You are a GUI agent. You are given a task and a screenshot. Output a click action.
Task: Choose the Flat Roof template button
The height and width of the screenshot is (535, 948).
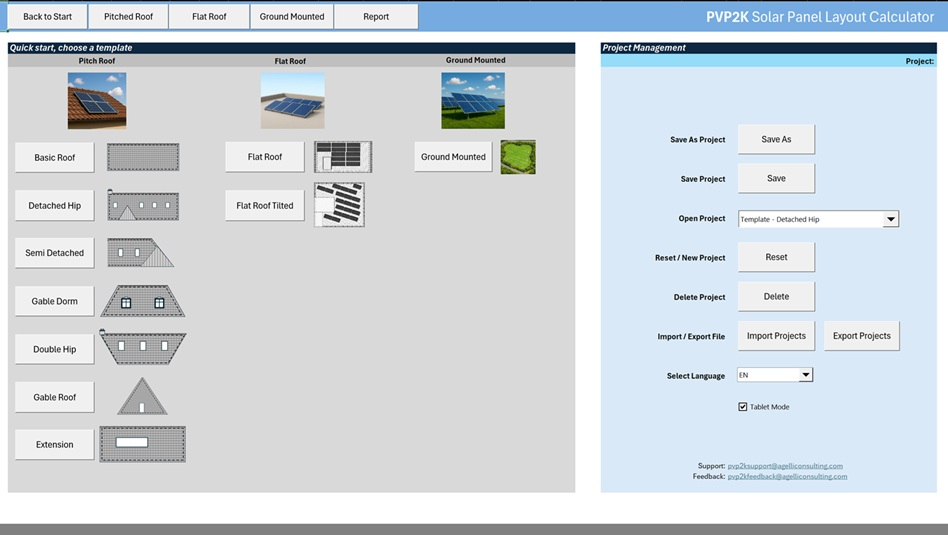pyautogui.click(x=265, y=157)
